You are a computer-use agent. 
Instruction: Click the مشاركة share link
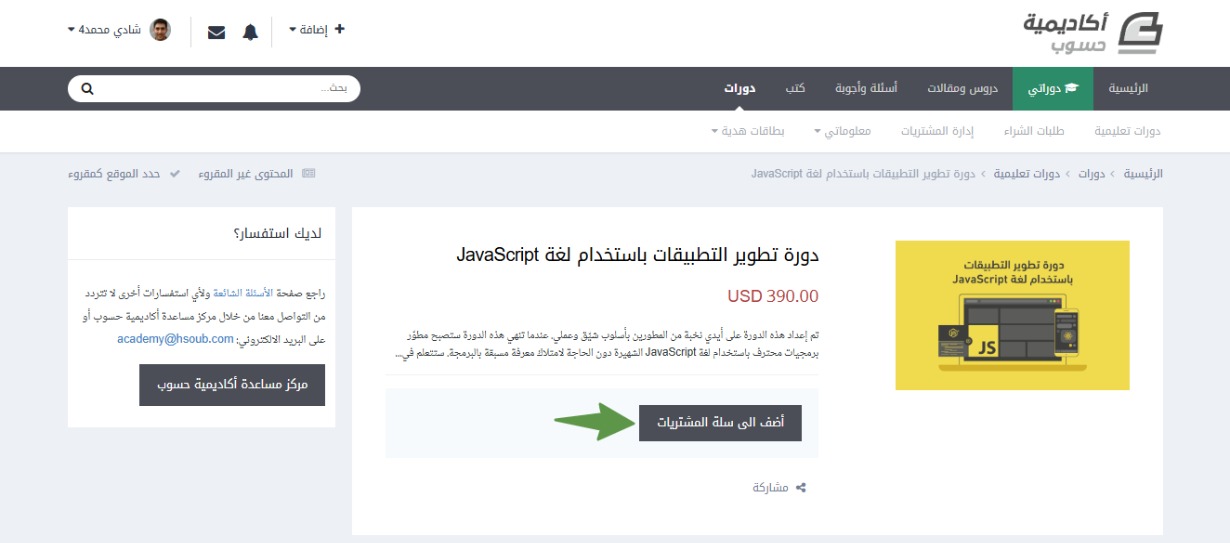[780, 488]
